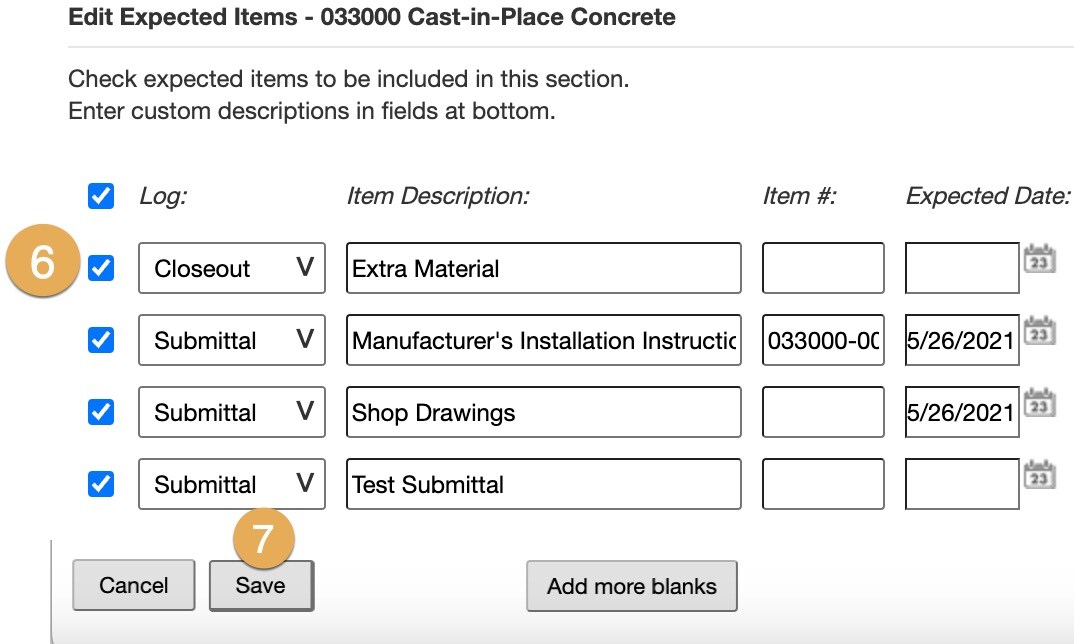Open calendar picker for Manufacturer's Installation Instructions row
The image size is (1074, 644).
[1040, 331]
